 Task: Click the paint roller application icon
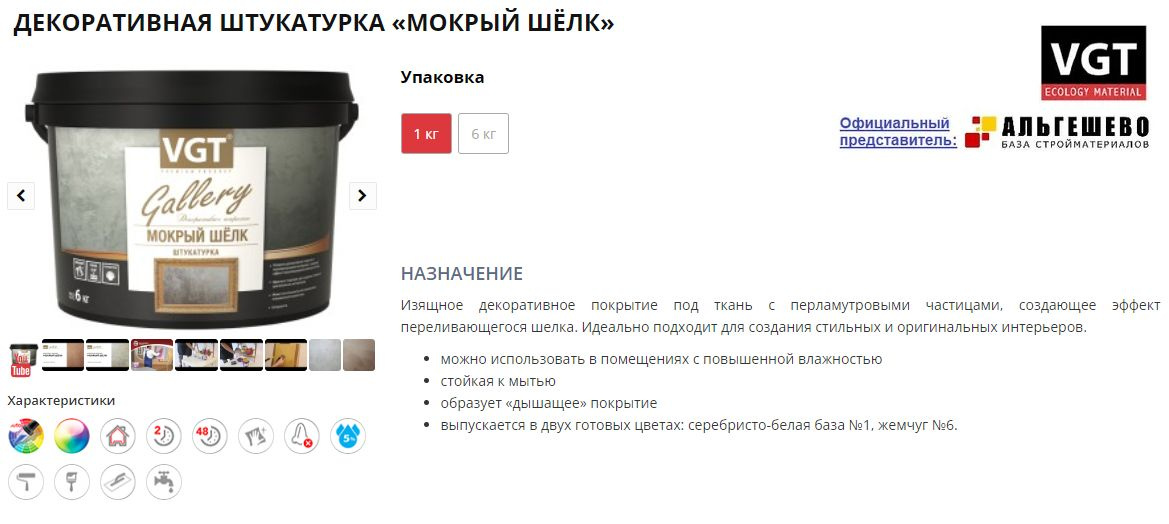point(26,482)
